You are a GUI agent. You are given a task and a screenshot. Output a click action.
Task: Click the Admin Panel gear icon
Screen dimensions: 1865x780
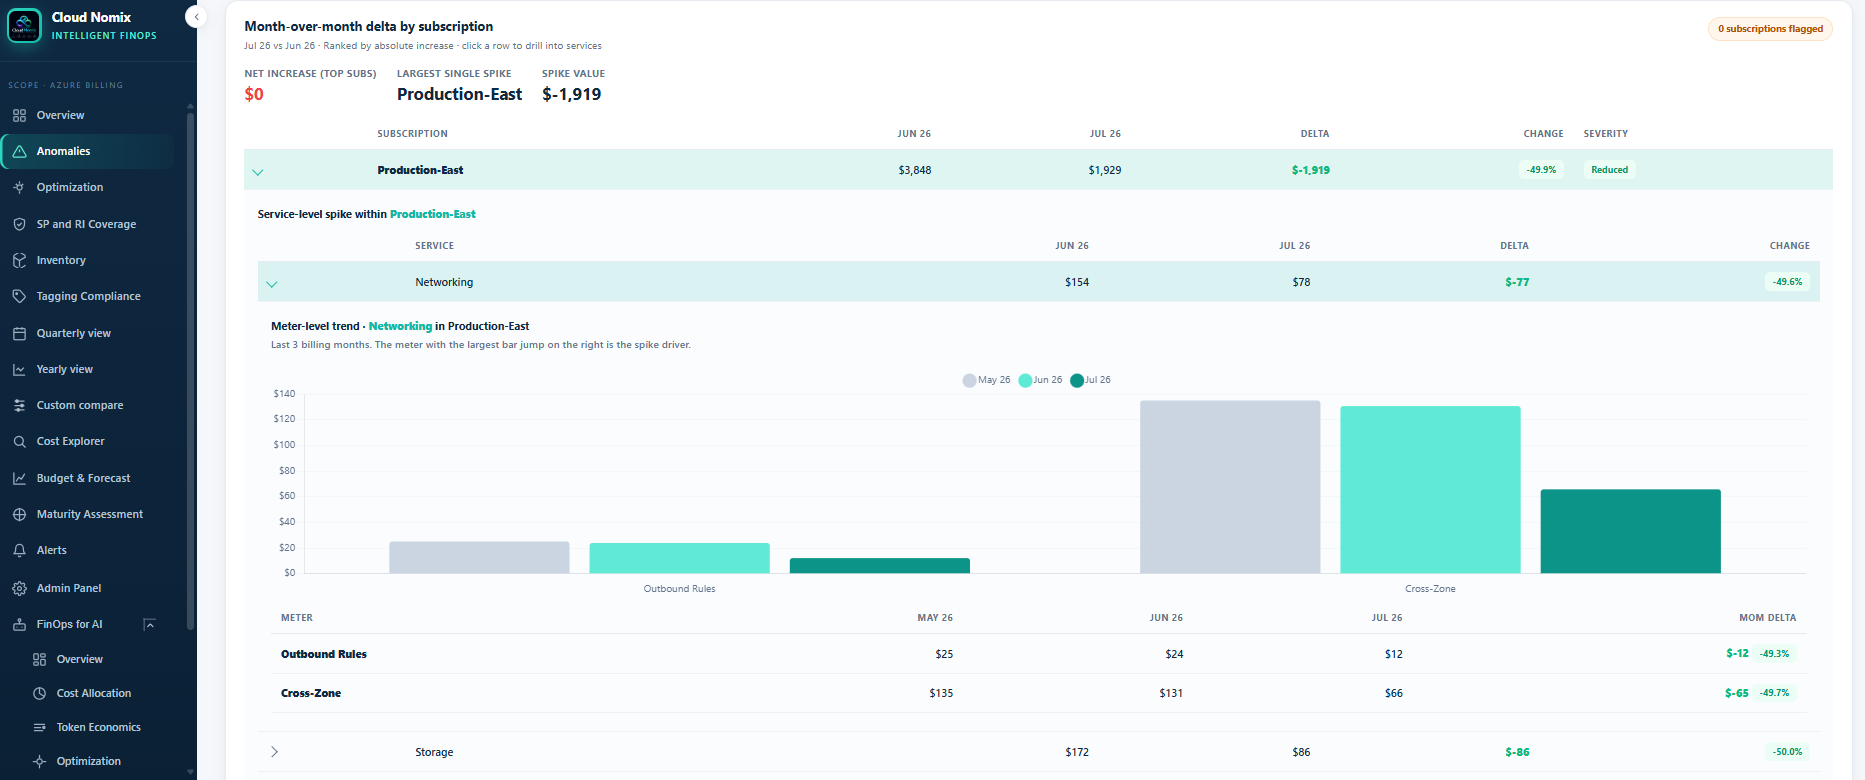(19, 588)
